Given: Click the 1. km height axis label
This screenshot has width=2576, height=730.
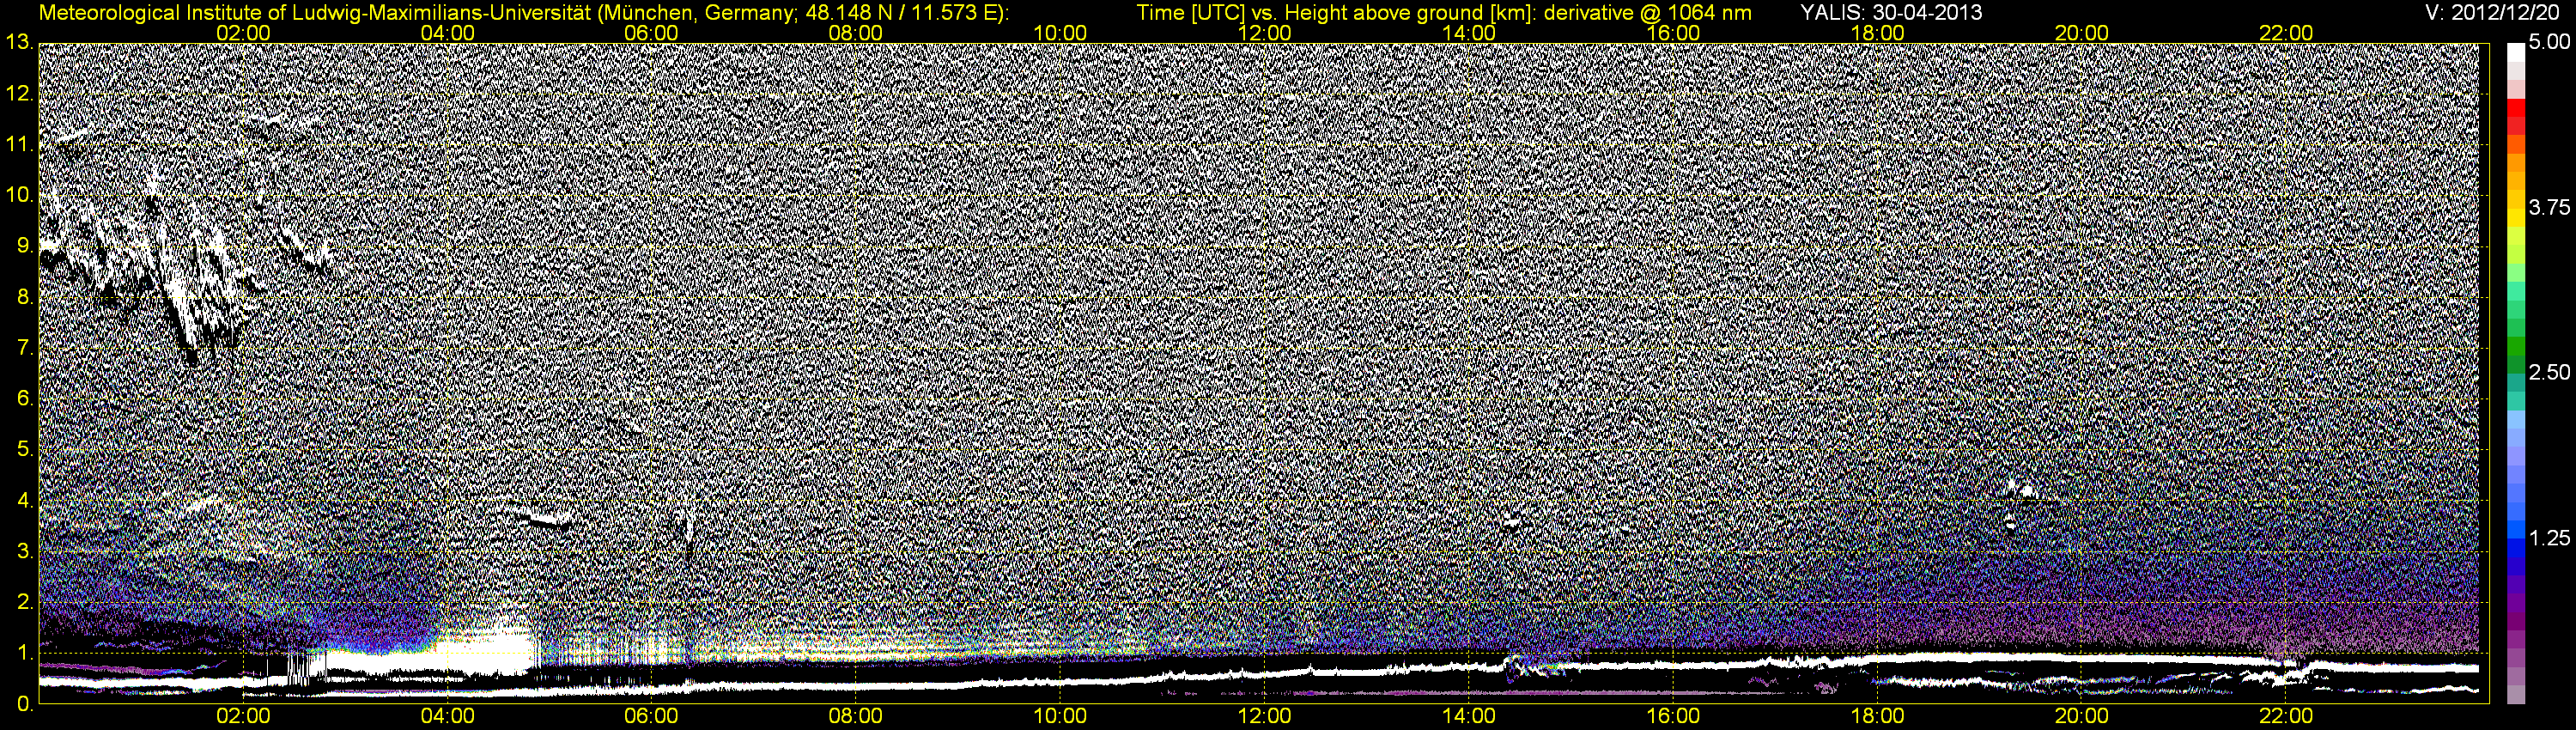Looking at the screenshot, I should pyautogui.click(x=24, y=652).
